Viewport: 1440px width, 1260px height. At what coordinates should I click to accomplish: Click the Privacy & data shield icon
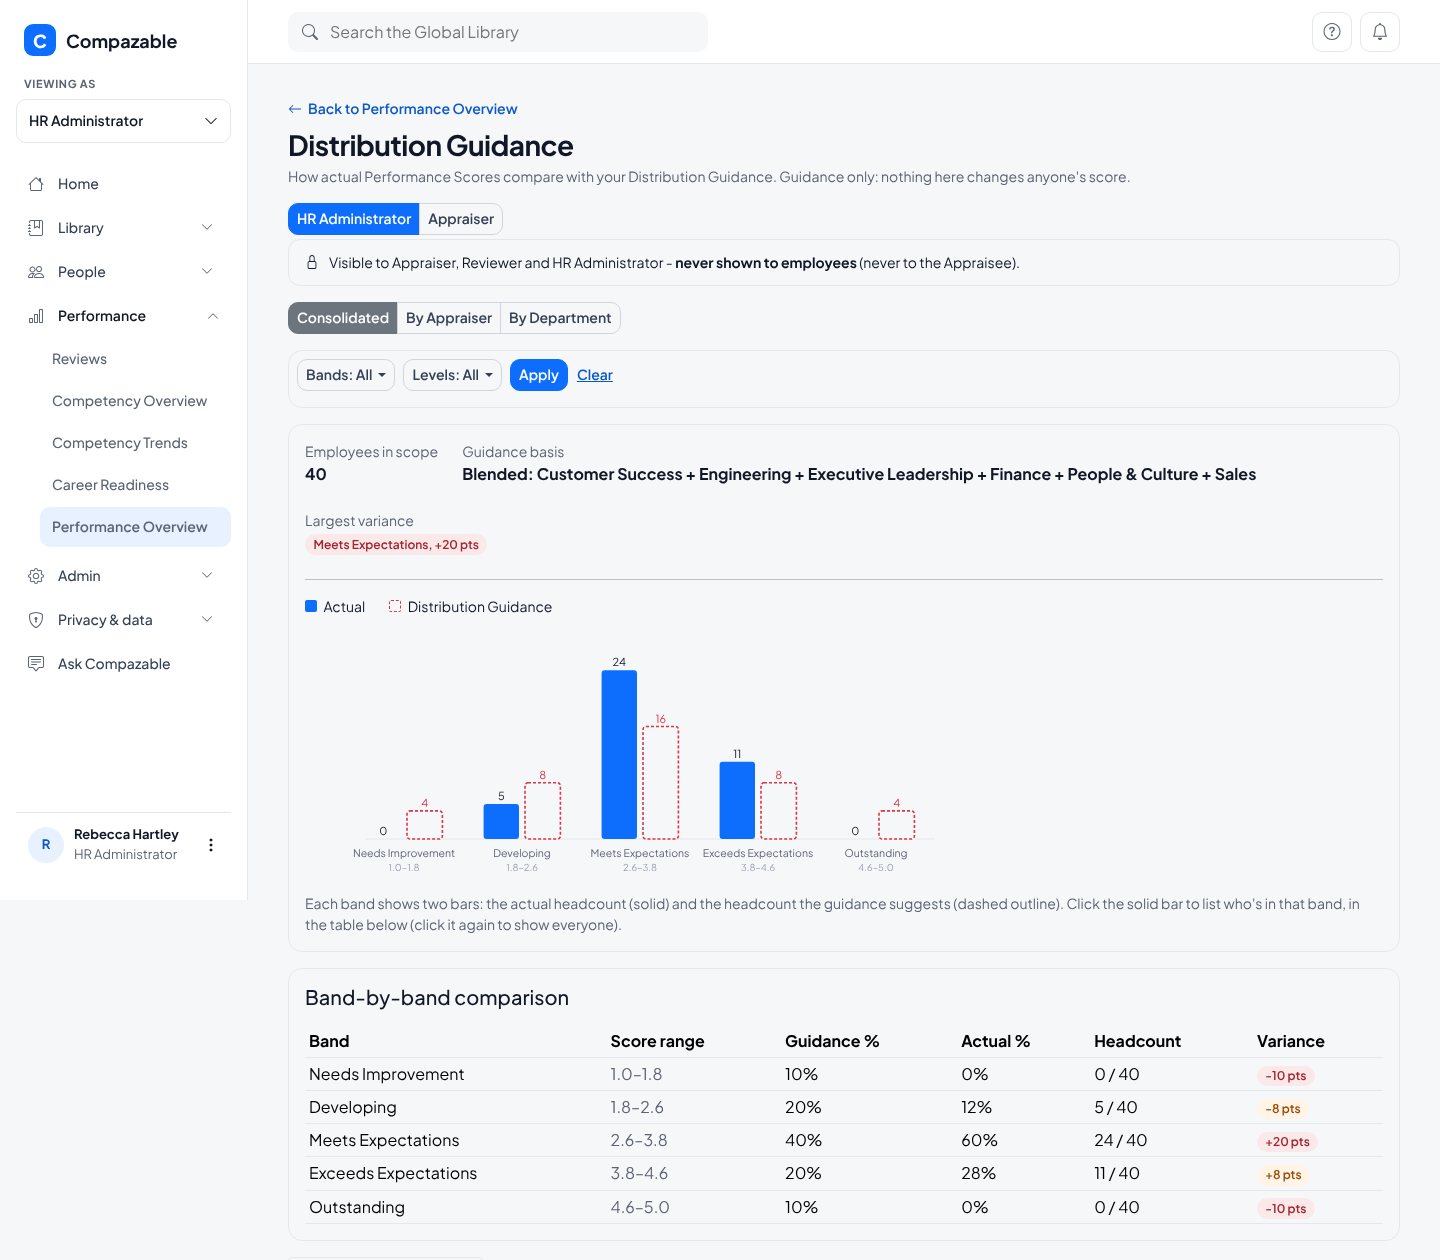(x=36, y=620)
